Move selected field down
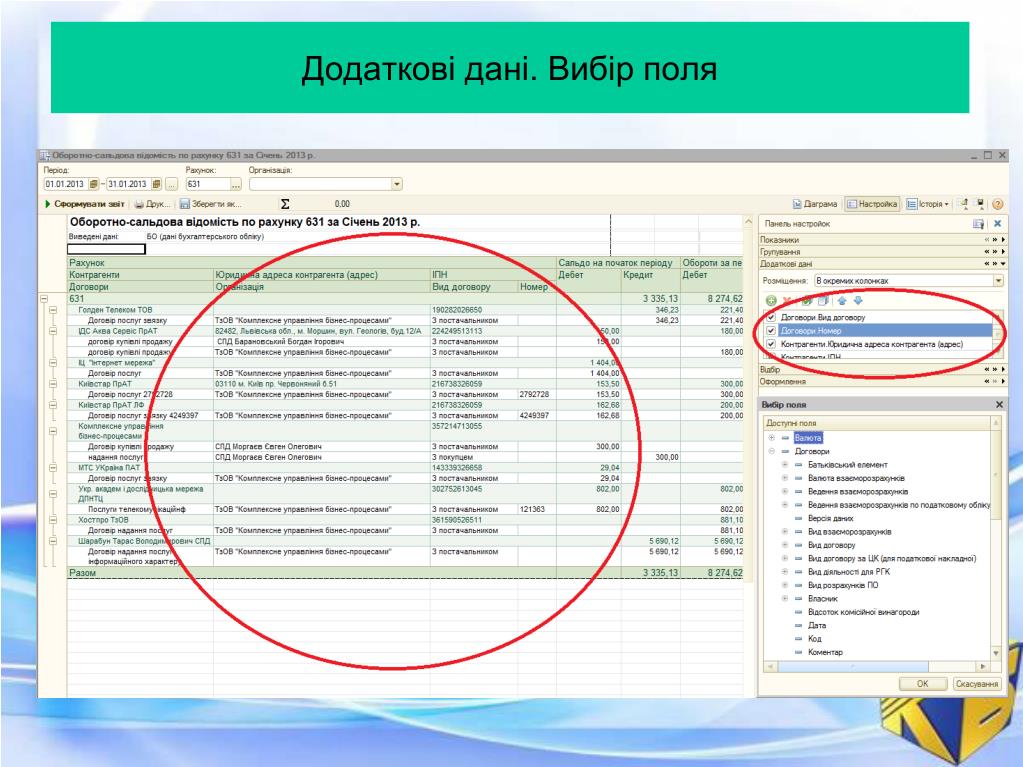This screenshot has width=1023, height=767. 858,301
